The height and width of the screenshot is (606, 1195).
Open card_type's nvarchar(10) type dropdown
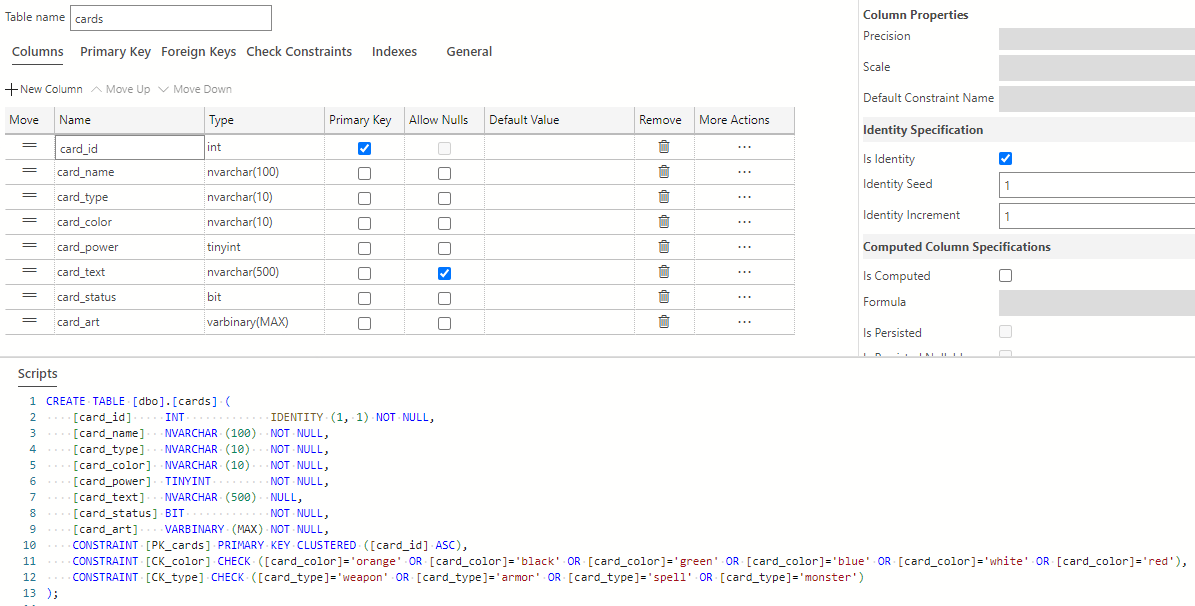point(264,197)
